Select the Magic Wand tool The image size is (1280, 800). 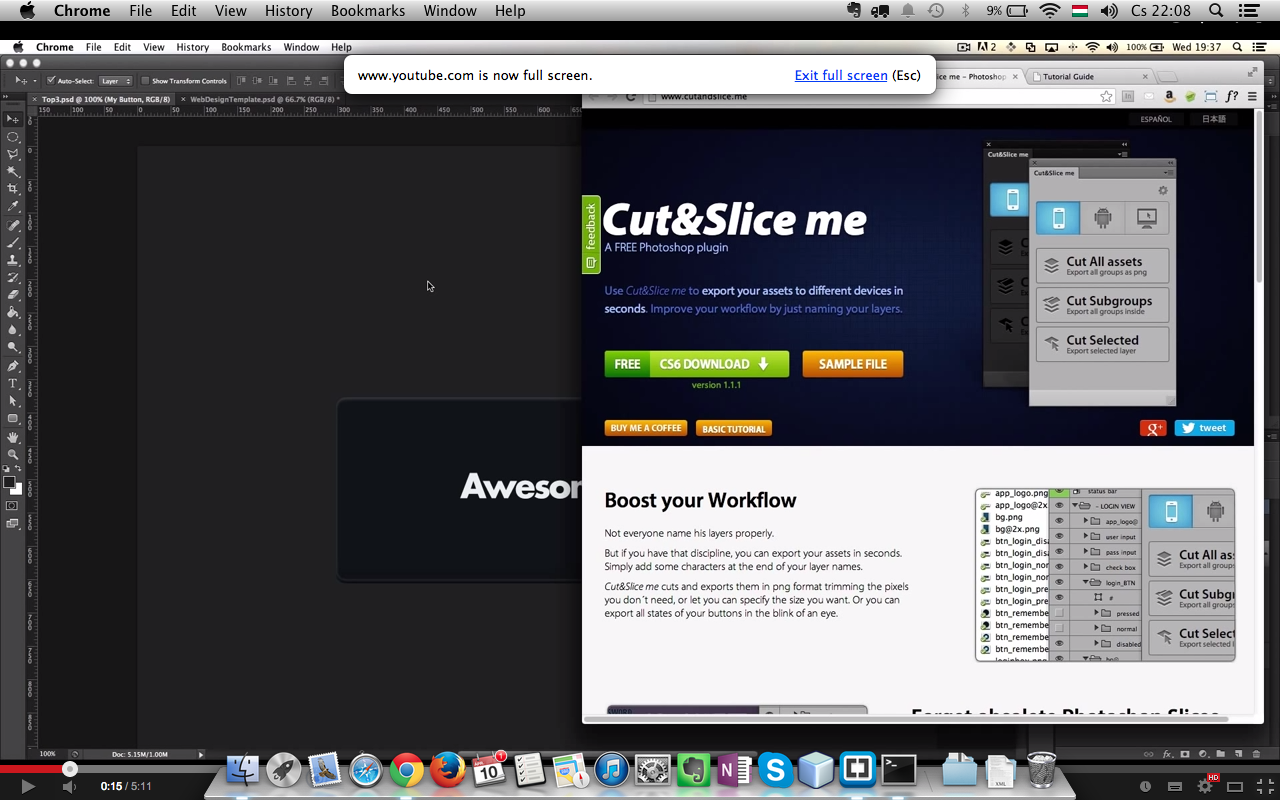[13, 171]
